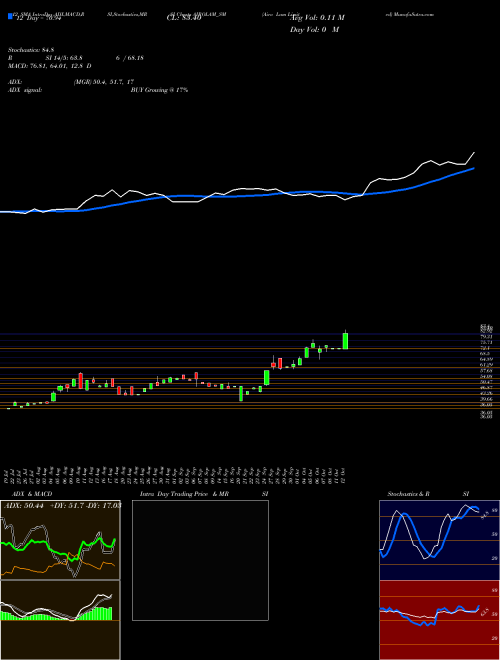Click the blue 12 Day SMA legend square
The width and height of the screenshot is (500, 660).
pyautogui.click(x=10, y=16)
